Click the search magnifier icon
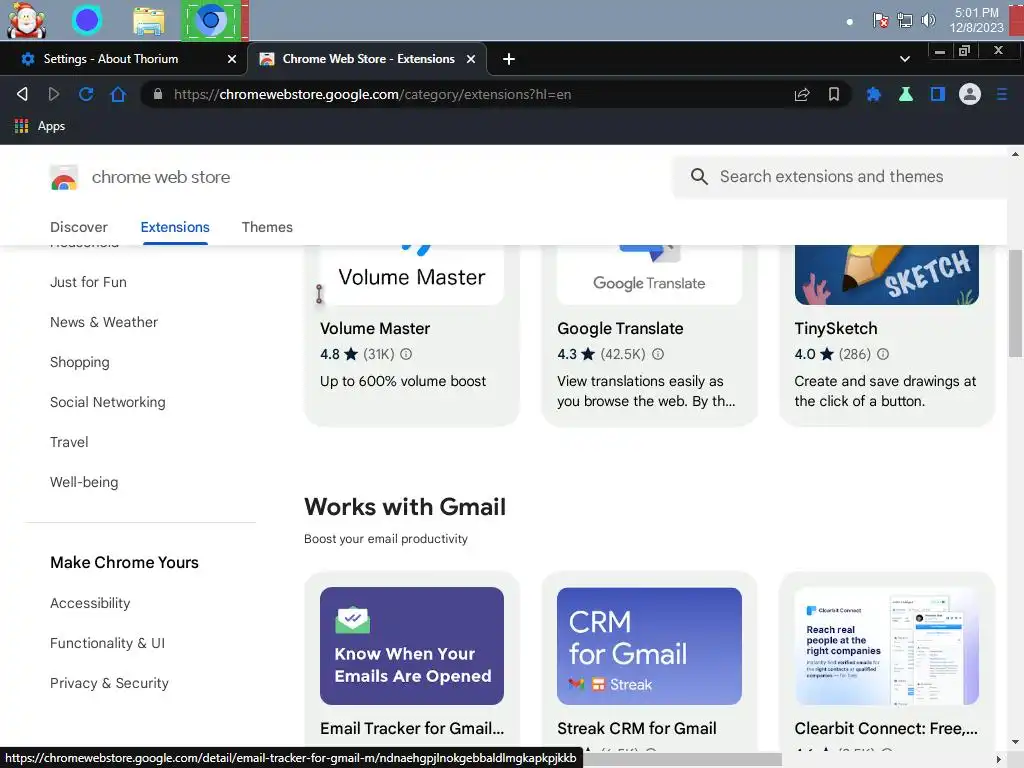 699,176
